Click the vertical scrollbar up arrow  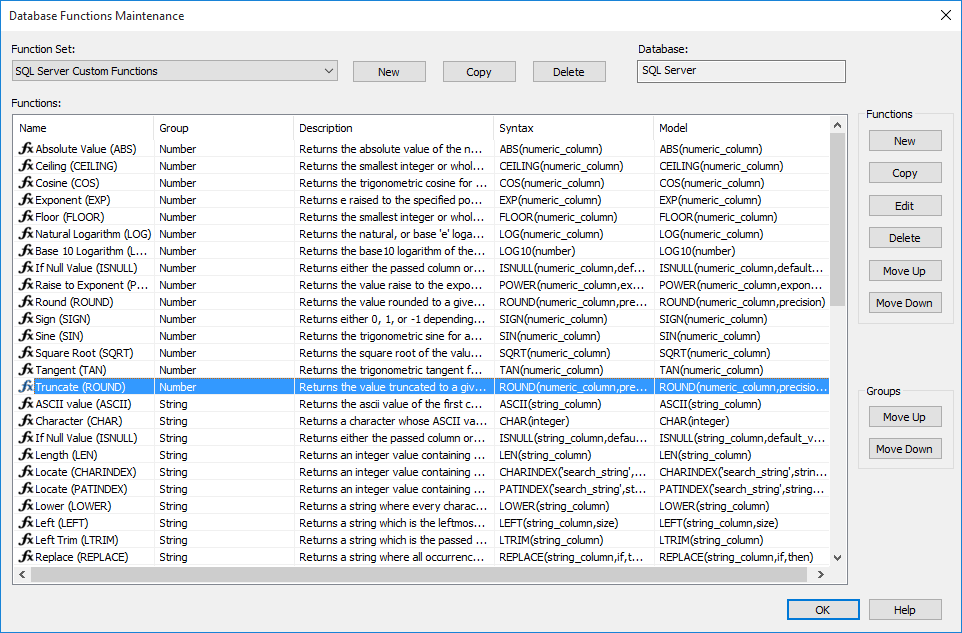pyautogui.click(x=837, y=125)
